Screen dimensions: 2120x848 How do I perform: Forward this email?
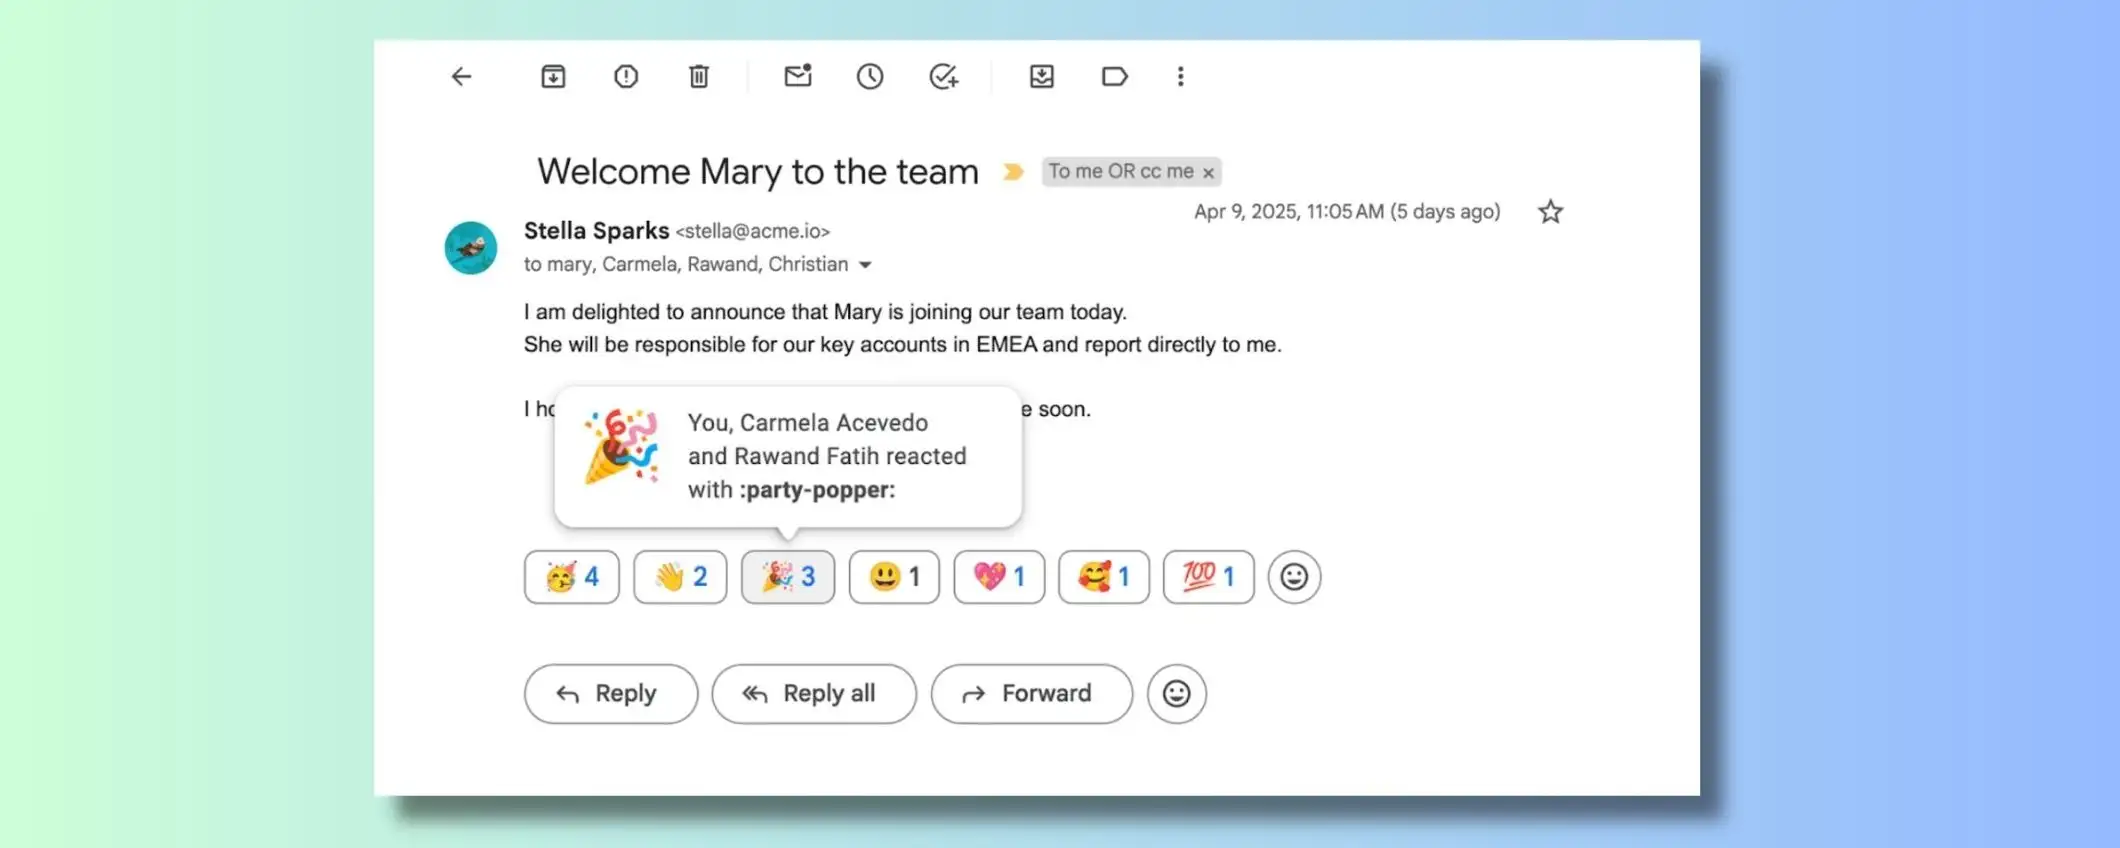click(1032, 694)
